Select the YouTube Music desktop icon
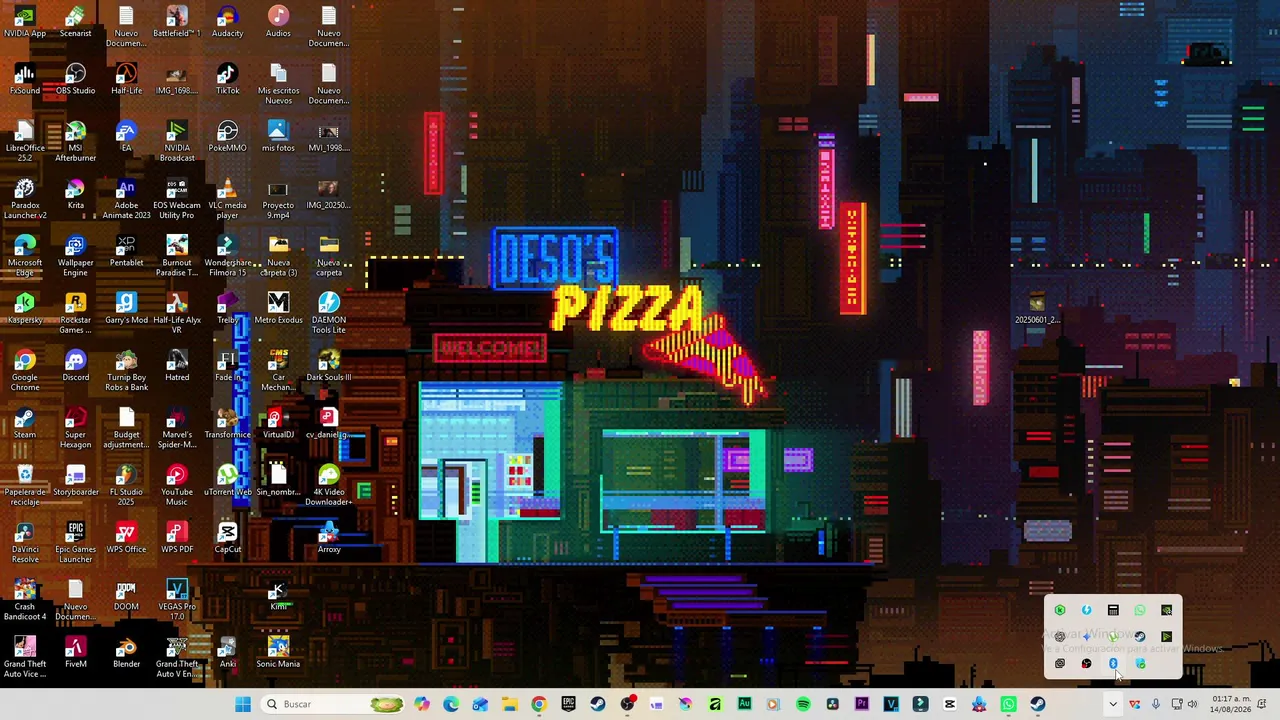This screenshot has height=720, width=1280. click(177, 486)
